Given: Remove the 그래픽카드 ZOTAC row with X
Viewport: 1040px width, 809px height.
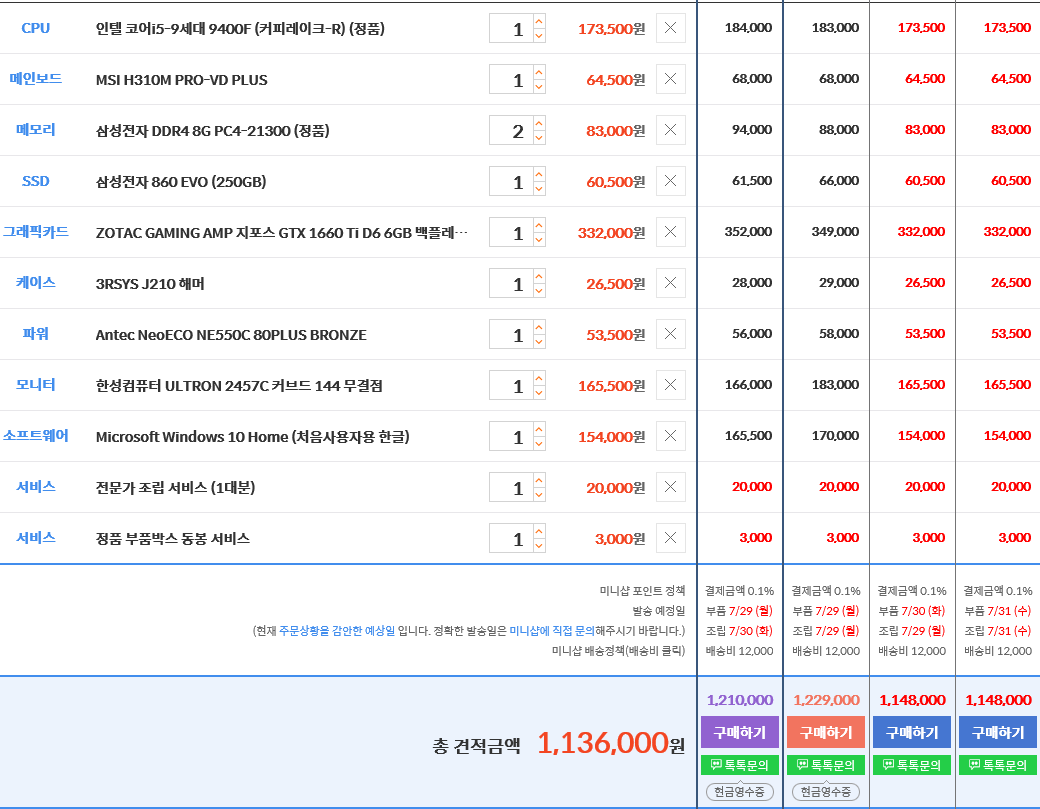Looking at the screenshot, I should point(671,232).
